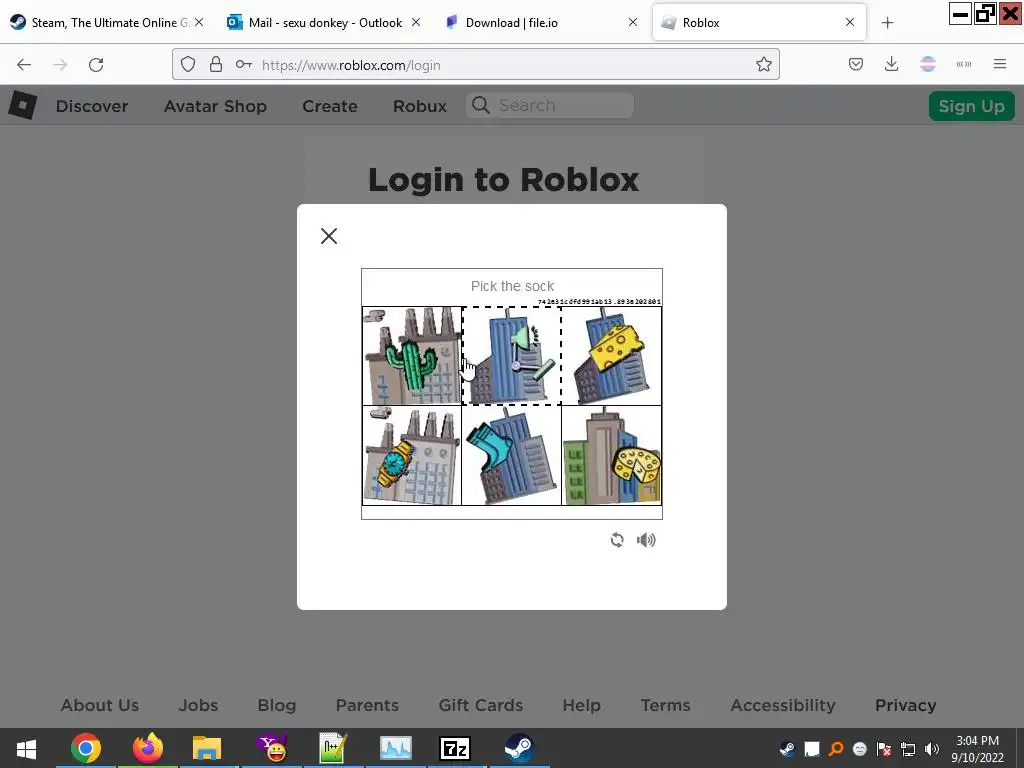Refresh the captcha challenge

pyautogui.click(x=617, y=540)
